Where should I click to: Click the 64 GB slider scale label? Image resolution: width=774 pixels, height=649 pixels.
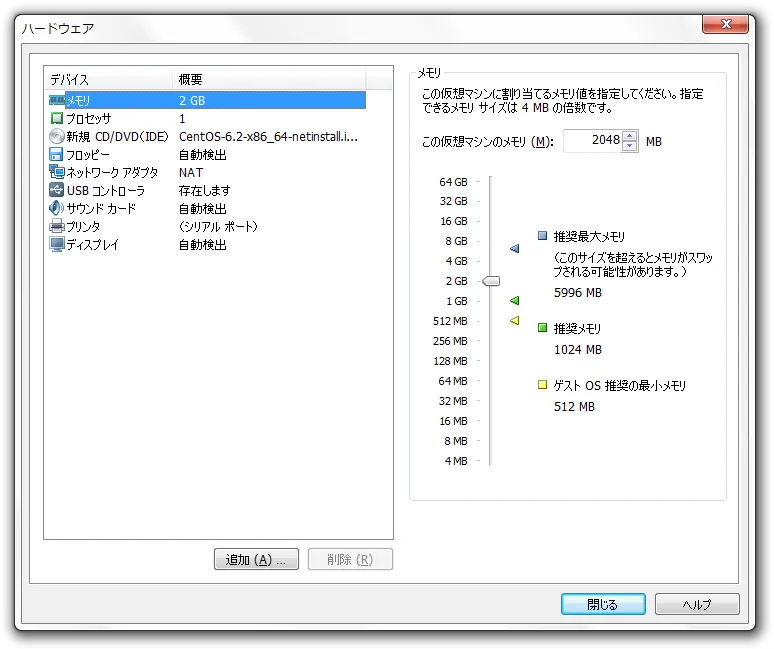tap(453, 182)
